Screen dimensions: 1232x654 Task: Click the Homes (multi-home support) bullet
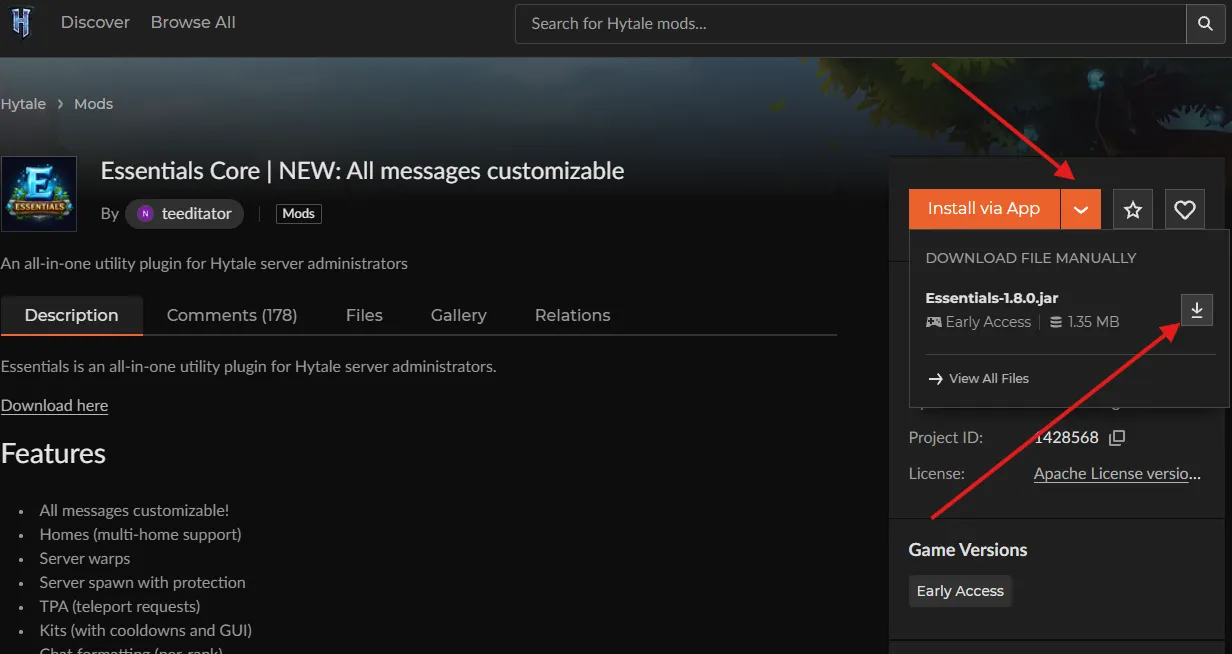tap(140, 535)
